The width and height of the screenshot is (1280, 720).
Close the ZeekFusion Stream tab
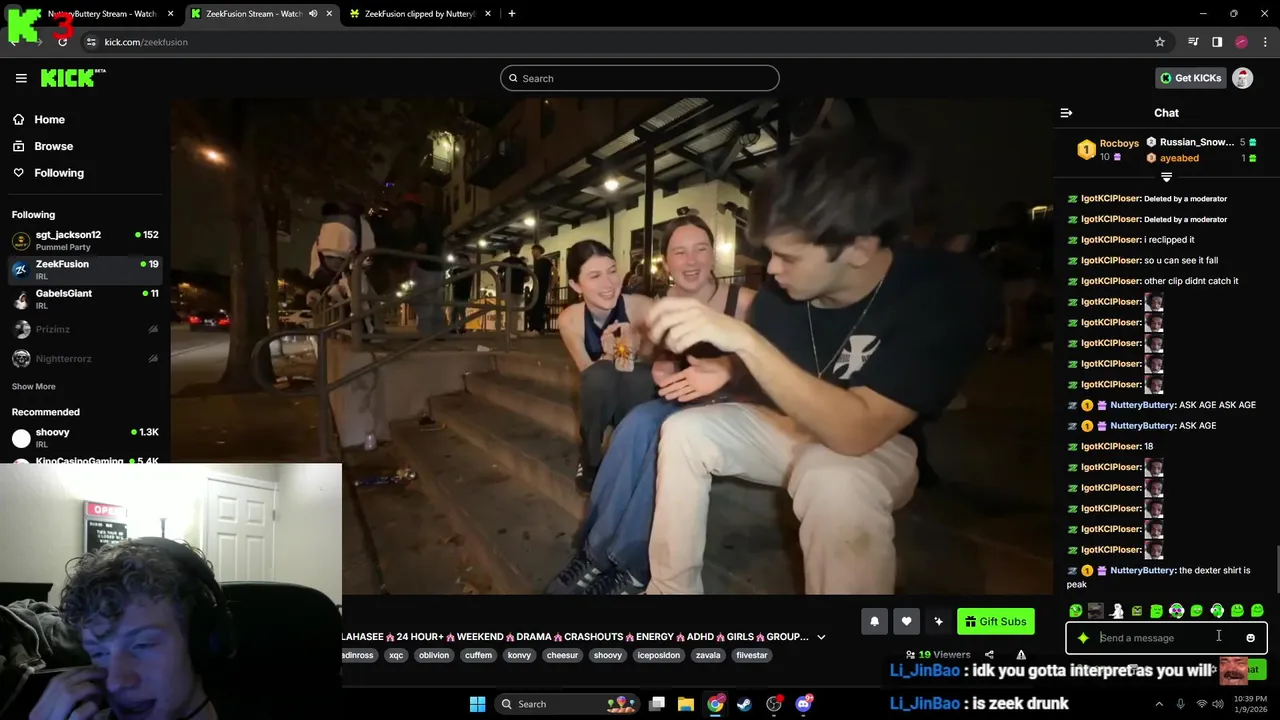click(x=329, y=14)
